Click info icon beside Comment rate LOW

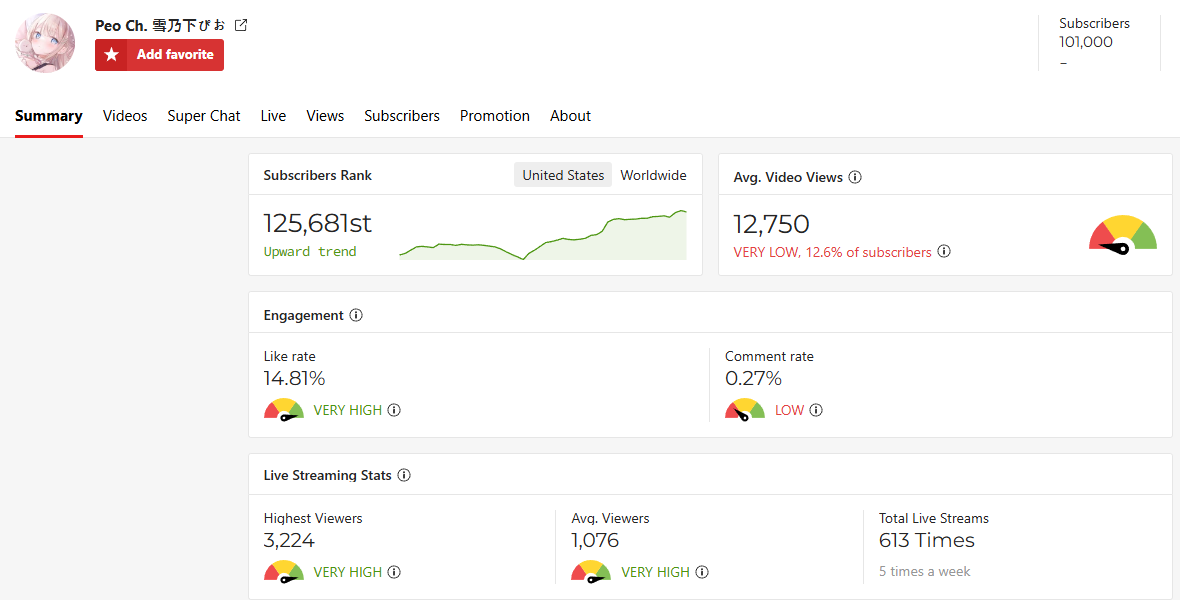[816, 410]
